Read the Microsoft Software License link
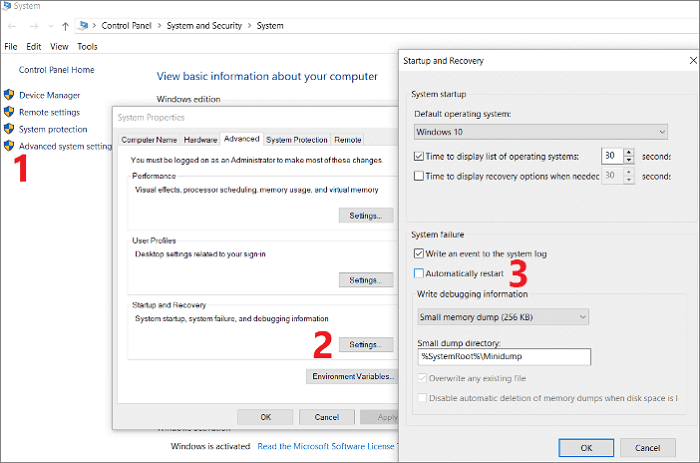The width and height of the screenshot is (700, 463). tap(327, 446)
